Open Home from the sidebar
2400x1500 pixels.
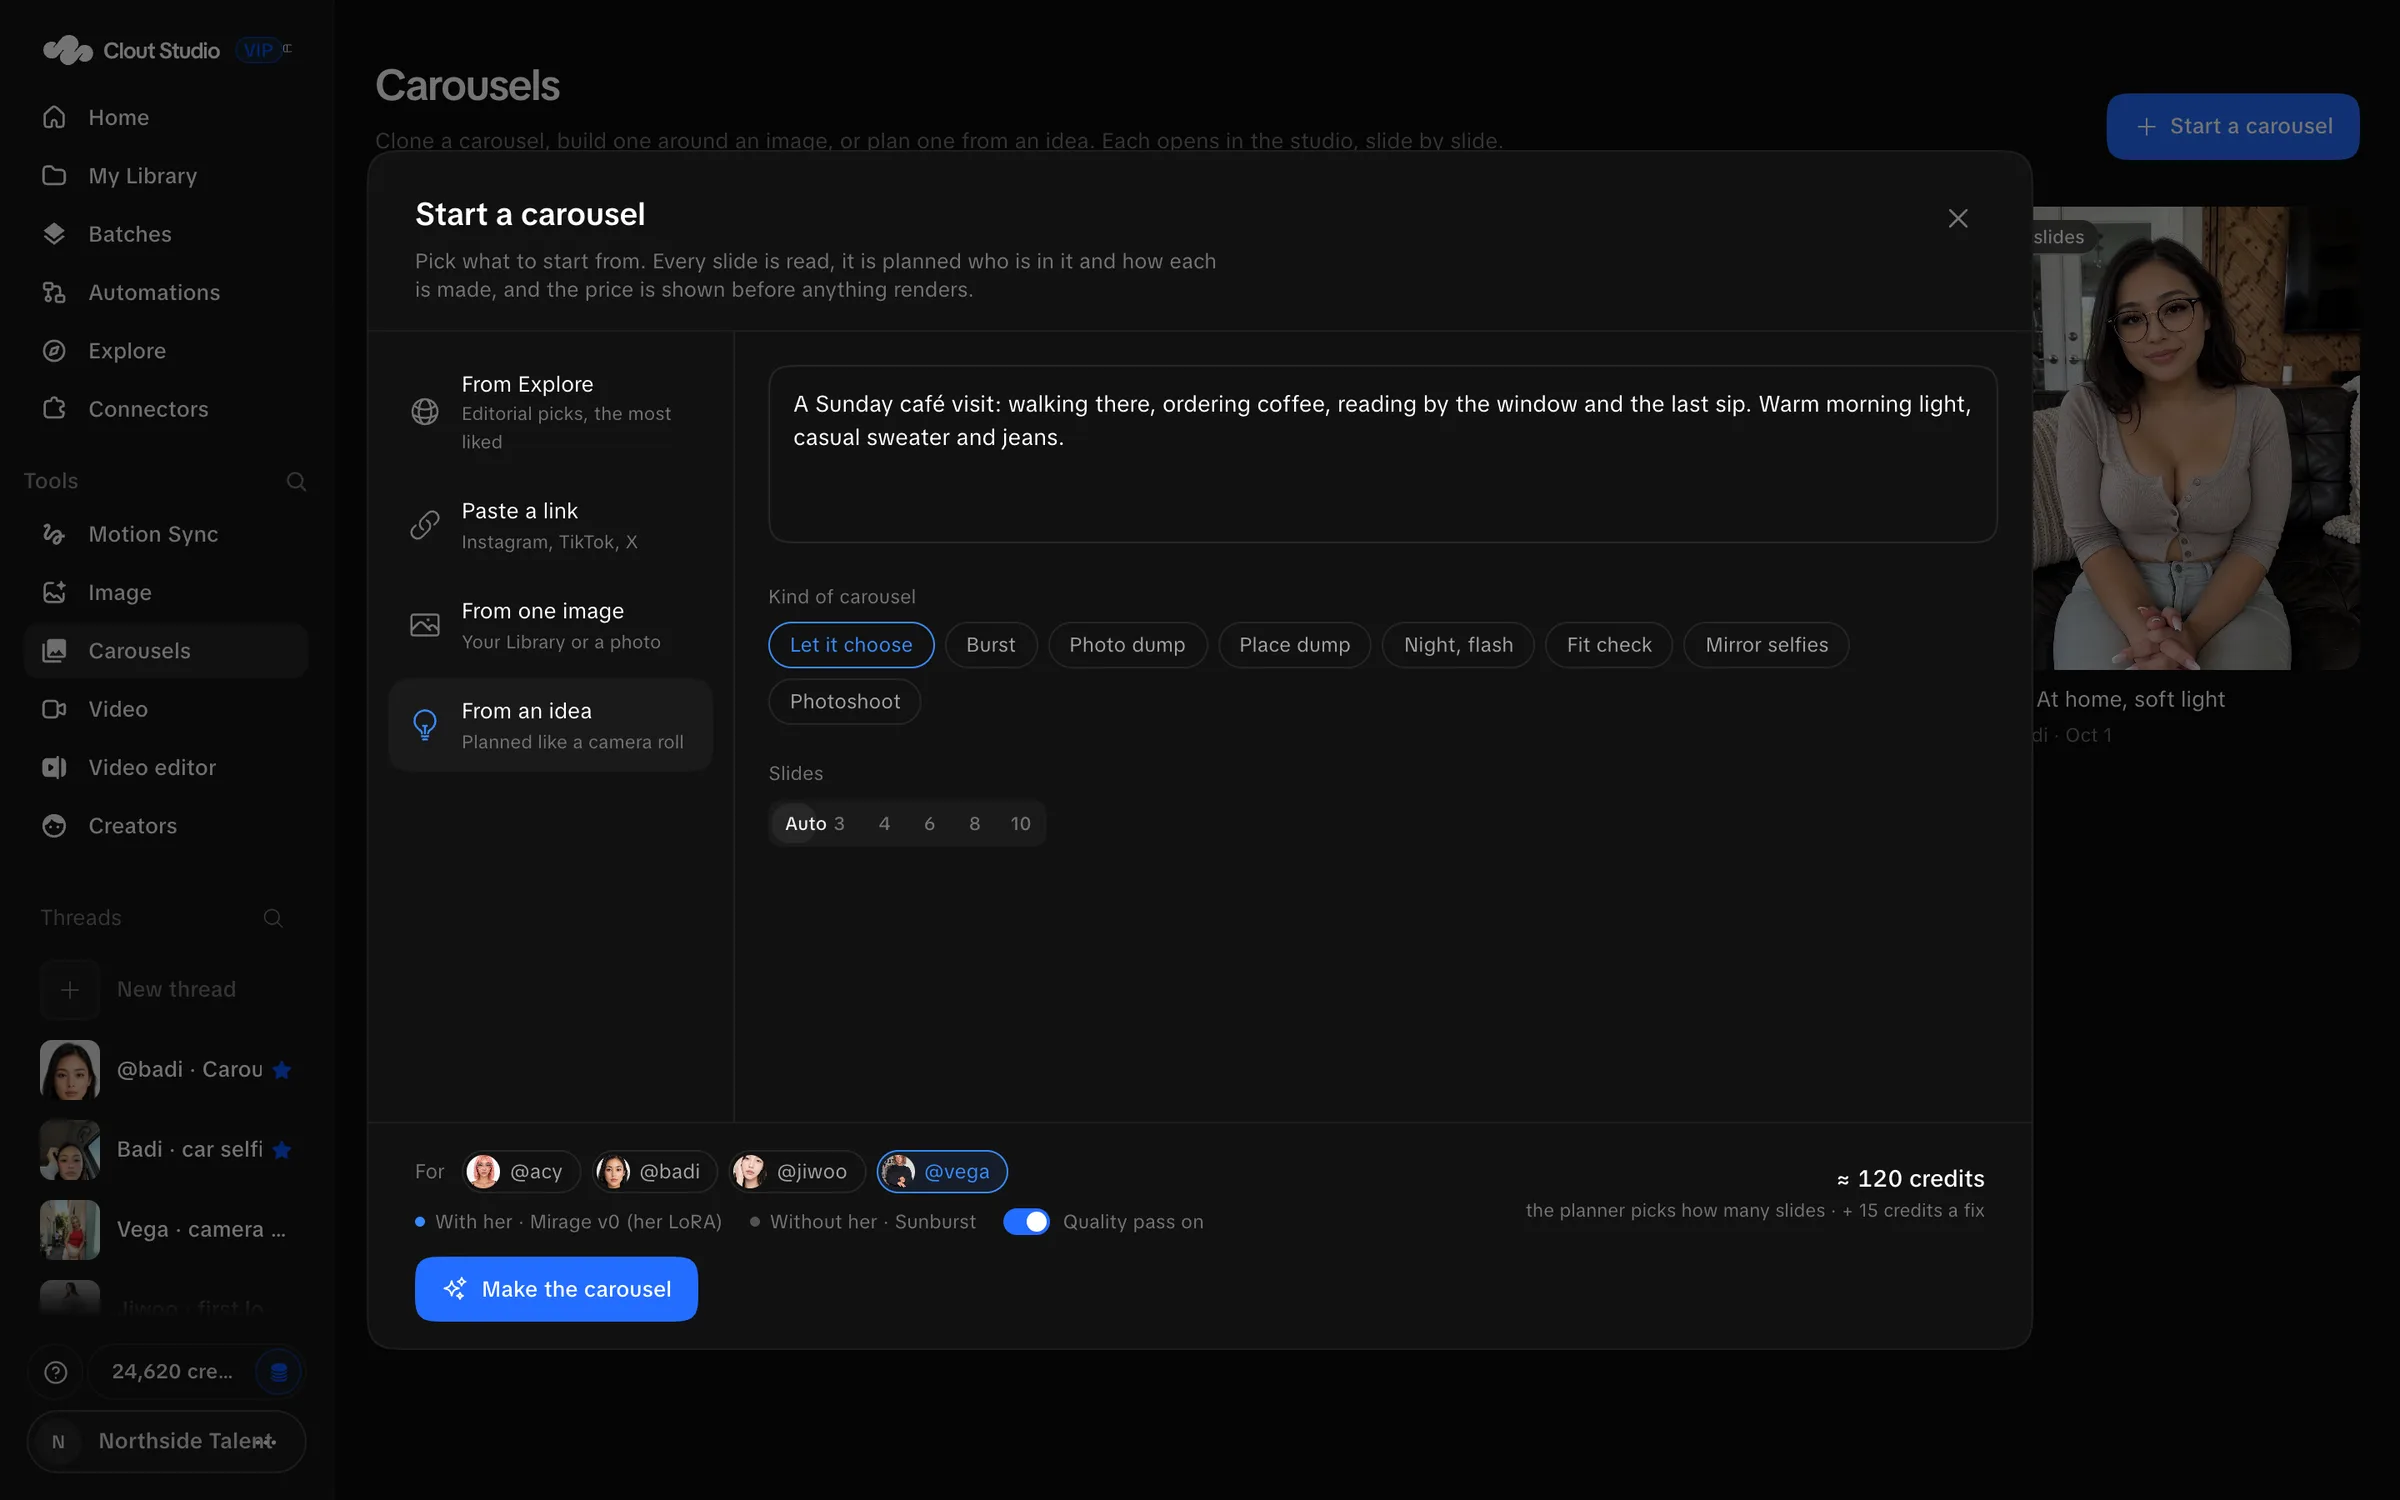click(x=165, y=117)
